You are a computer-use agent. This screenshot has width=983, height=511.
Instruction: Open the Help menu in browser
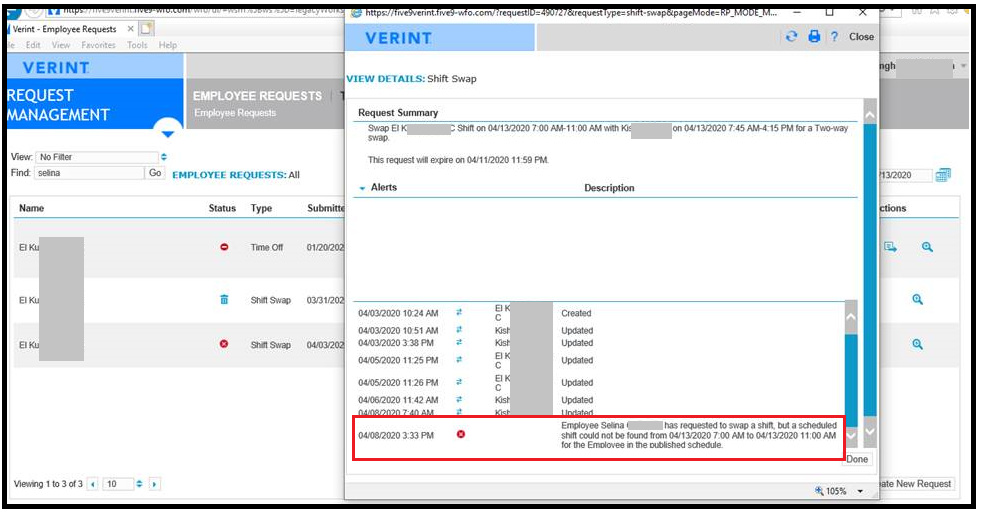point(167,45)
